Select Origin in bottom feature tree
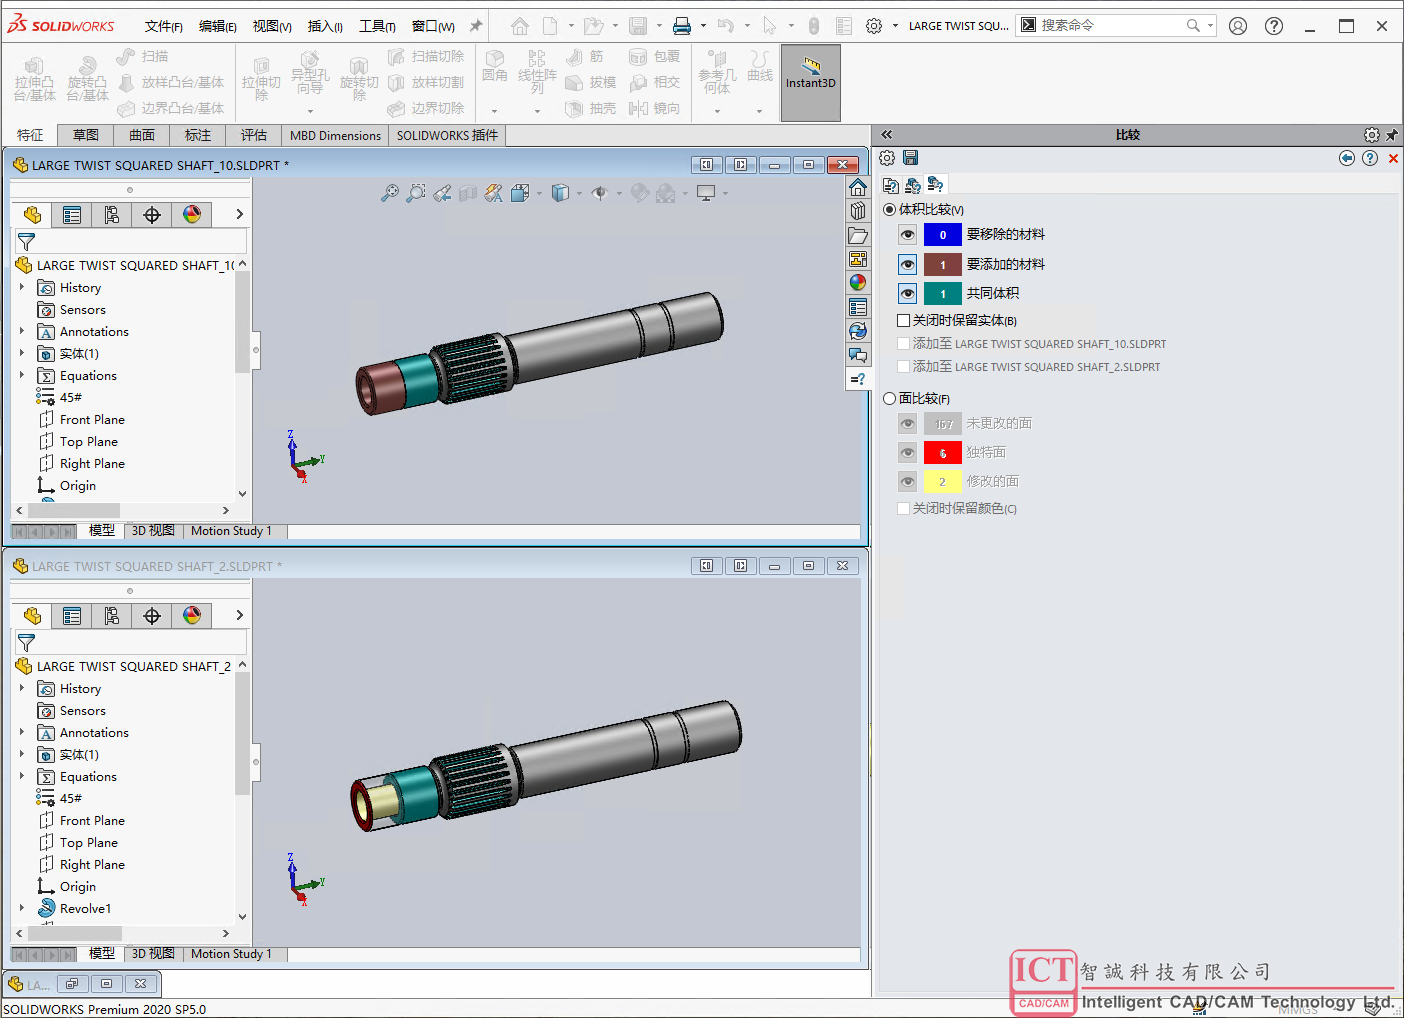Viewport: 1404px width, 1018px height. (78, 886)
